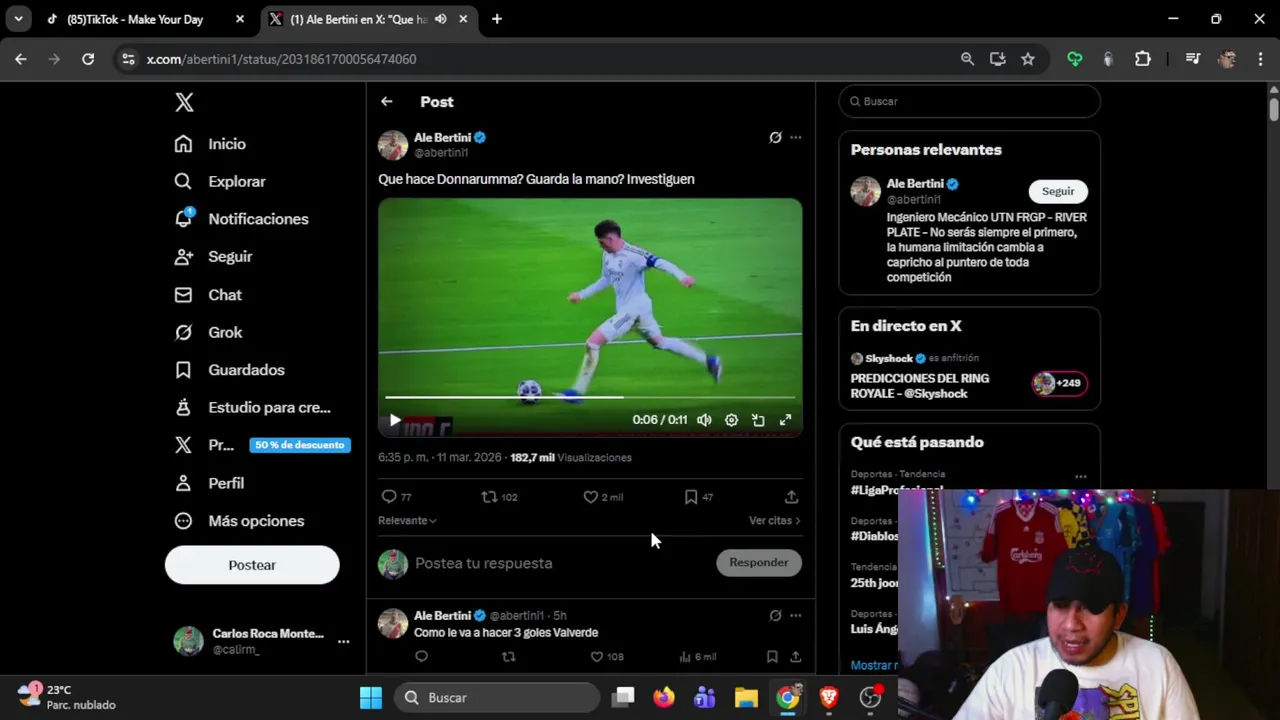
Task: Open the tab search dropdown
Action: point(18,19)
